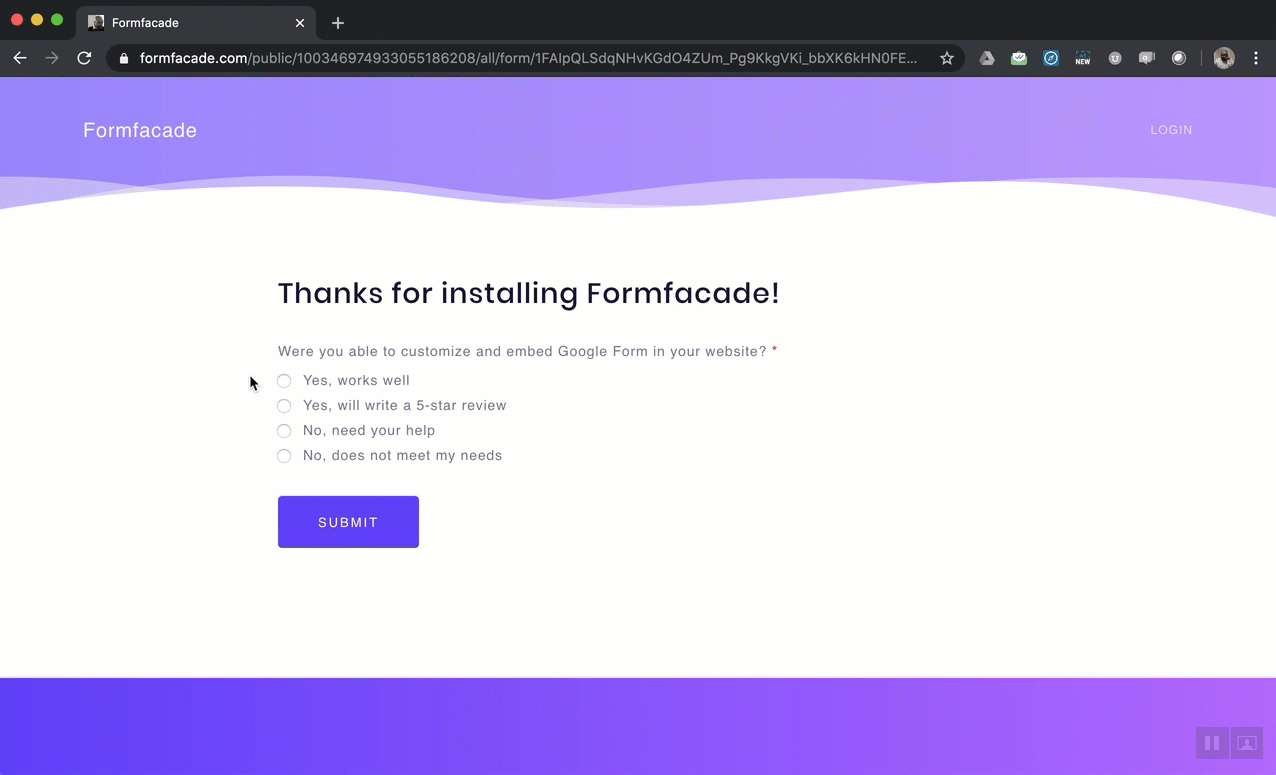Open your Chrome profile avatar menu
The image size is (1276, 775).
pyautogui.click(x=1223, y=58)
